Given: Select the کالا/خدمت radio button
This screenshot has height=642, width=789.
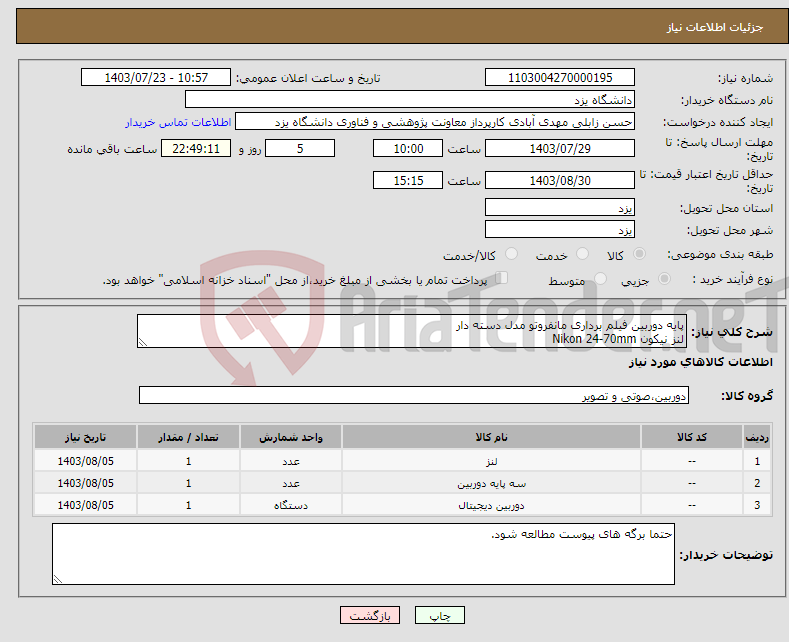Looking at the screenshot, I should (x=511, y=254).
